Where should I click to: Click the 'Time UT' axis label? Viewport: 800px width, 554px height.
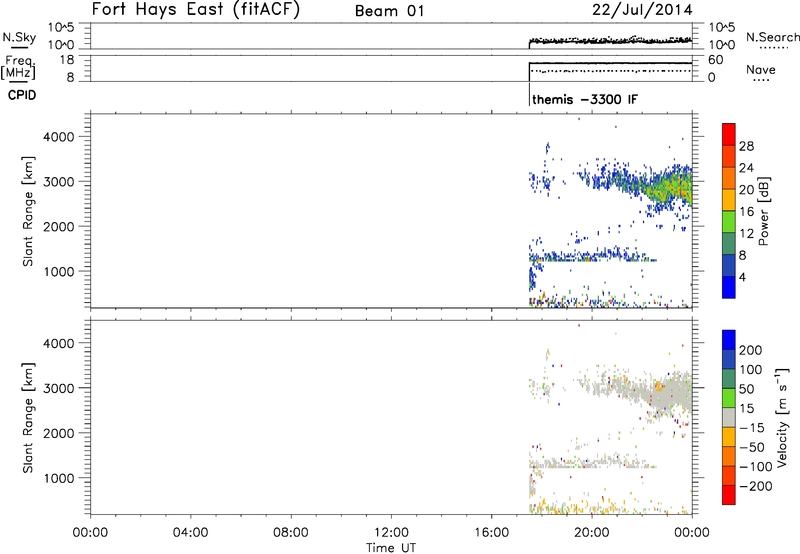click(x=391, y=547)
